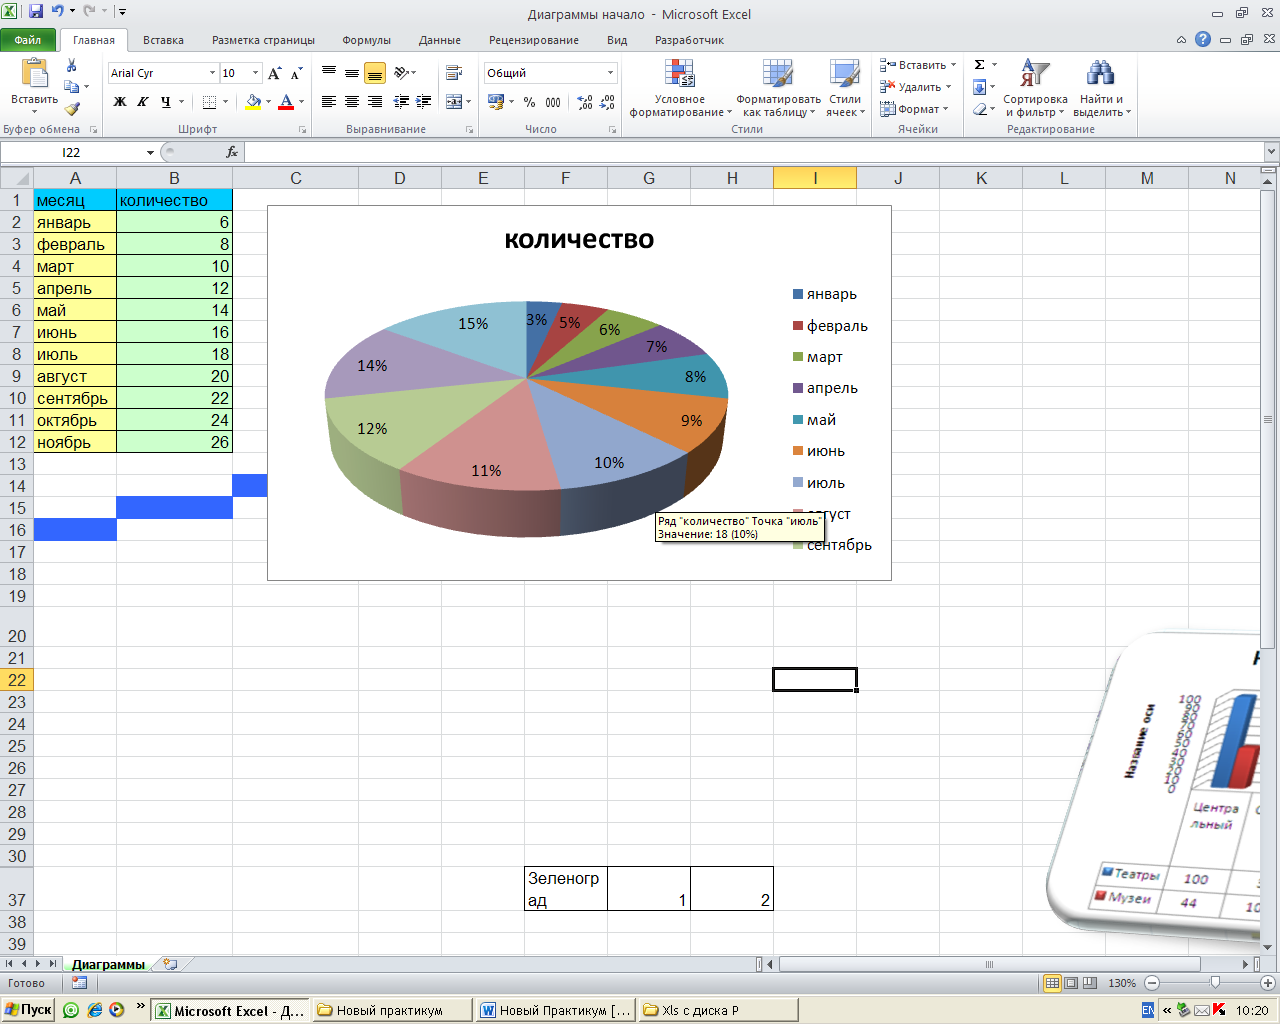
Task: Click the percent style icon
Action: 529,102
